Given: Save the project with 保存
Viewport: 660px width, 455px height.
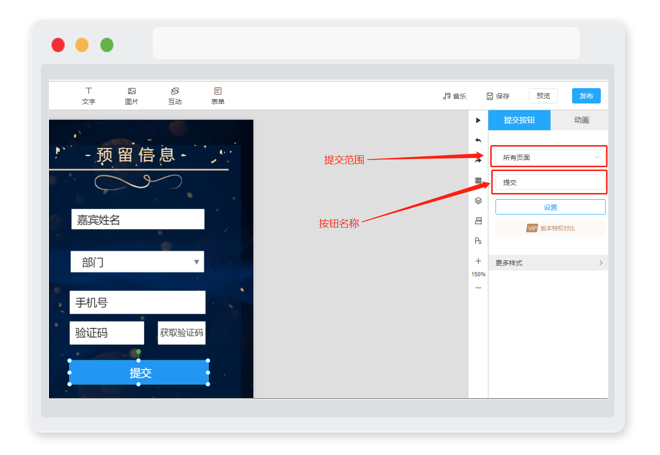Looking at the screenshot, I should pos(498,96).
